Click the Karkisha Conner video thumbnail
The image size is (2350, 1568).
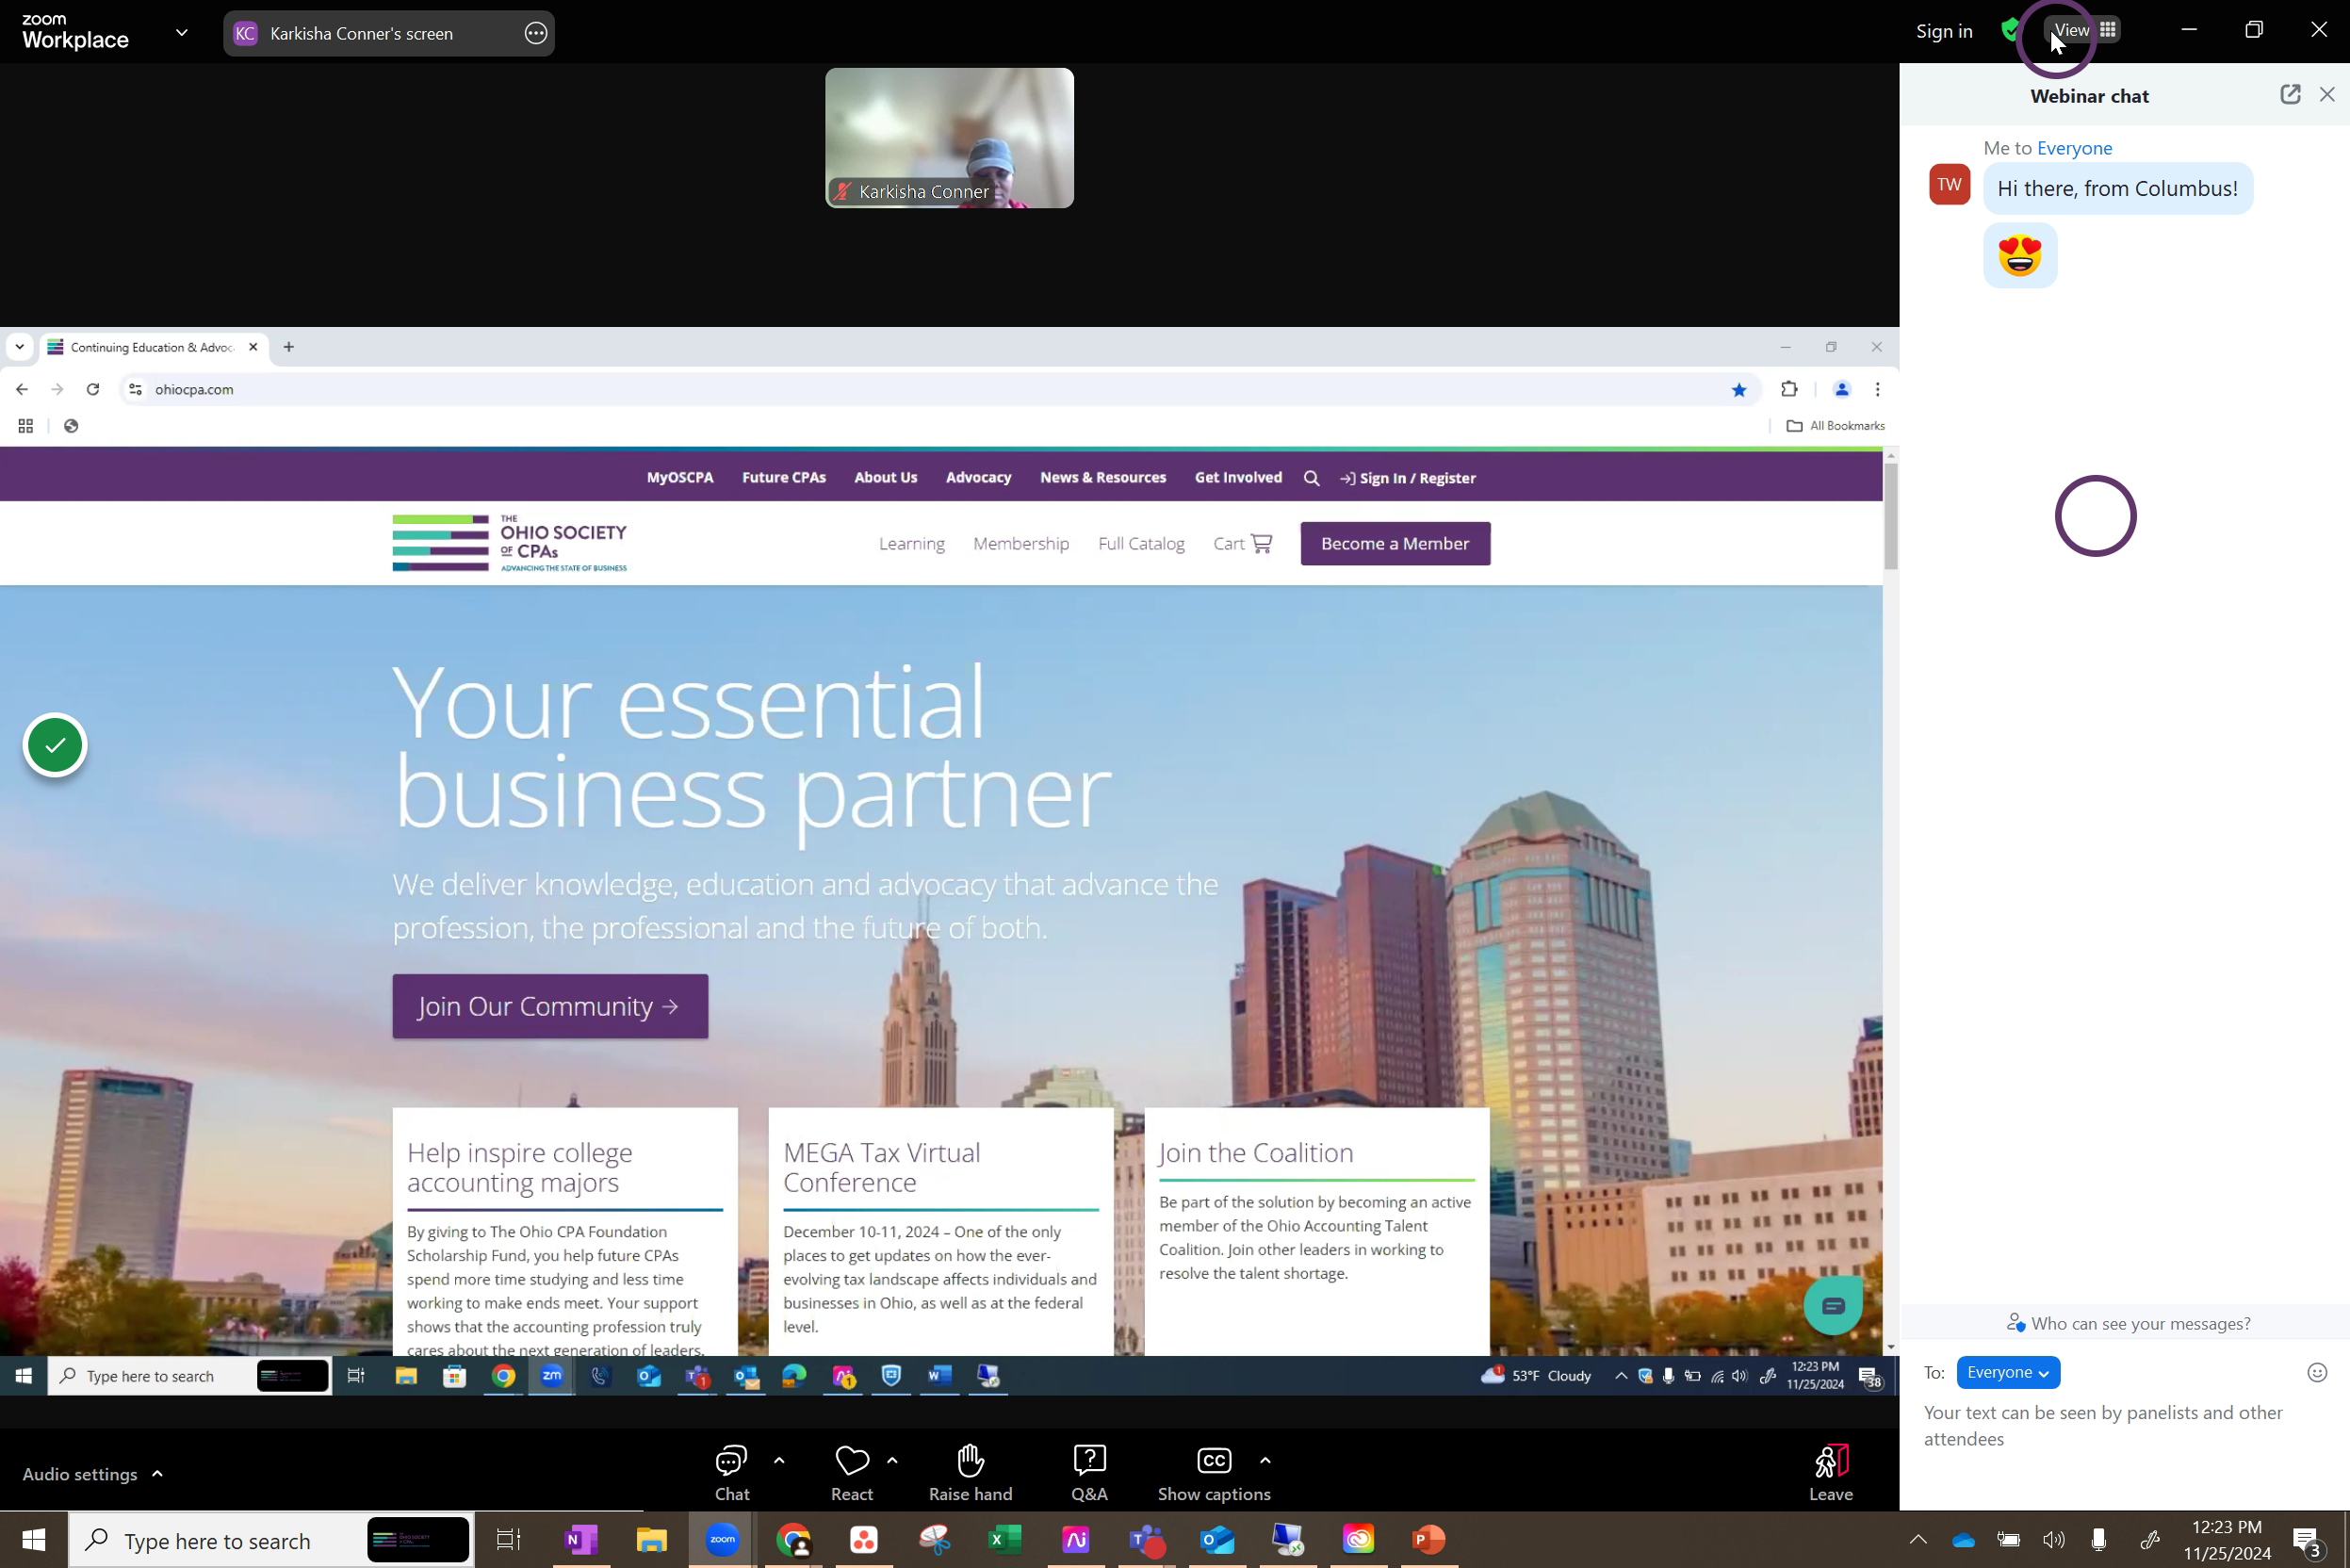pos(949,138)
